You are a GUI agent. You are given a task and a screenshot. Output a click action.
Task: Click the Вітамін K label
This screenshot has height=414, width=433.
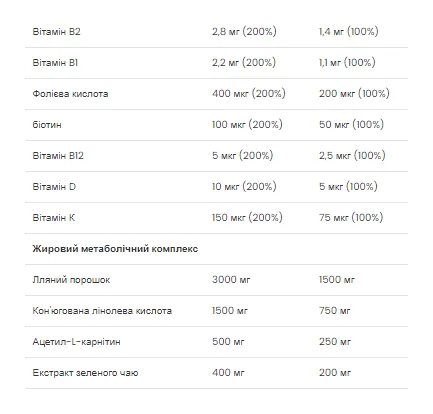click(x=54, y=218)
